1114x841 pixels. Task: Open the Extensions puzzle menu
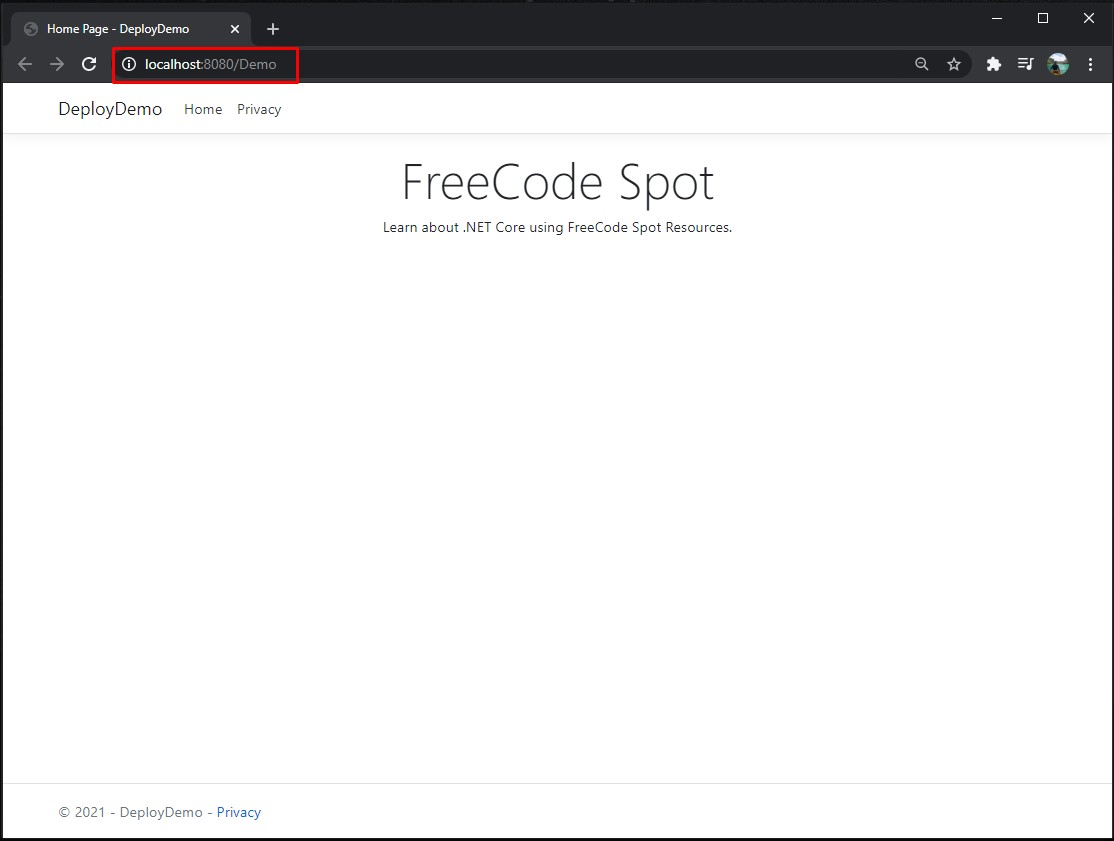click(x=993, y=64)
